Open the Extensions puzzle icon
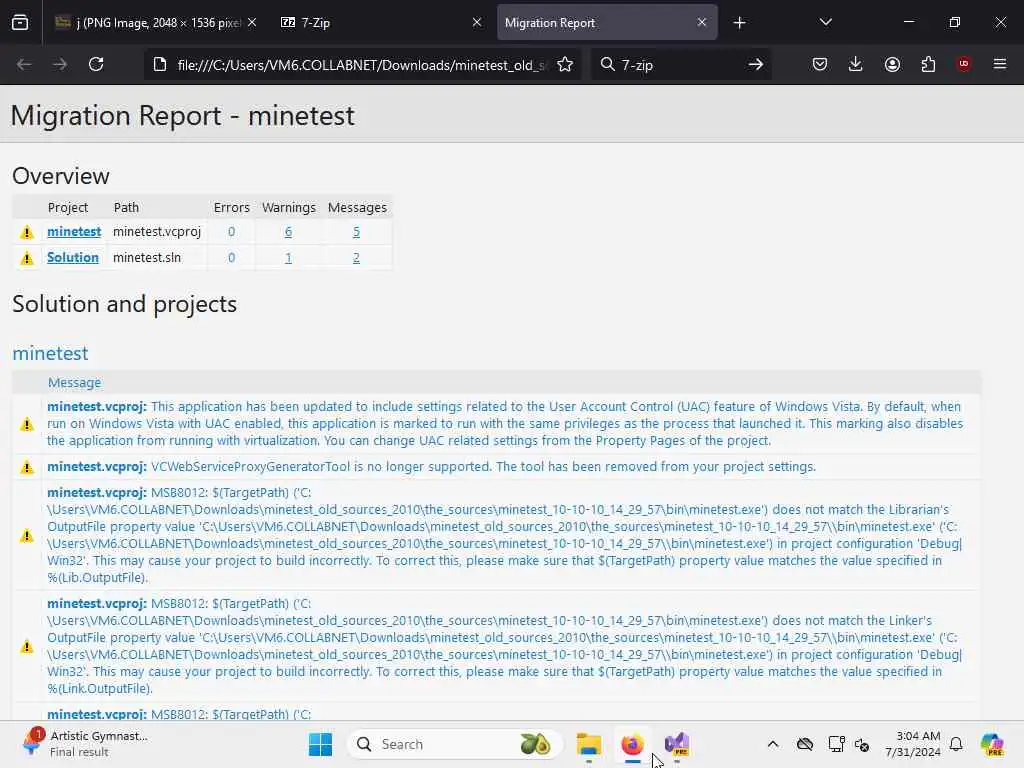The width and height of the screenshot is (1024, 768). pos(928,65)
